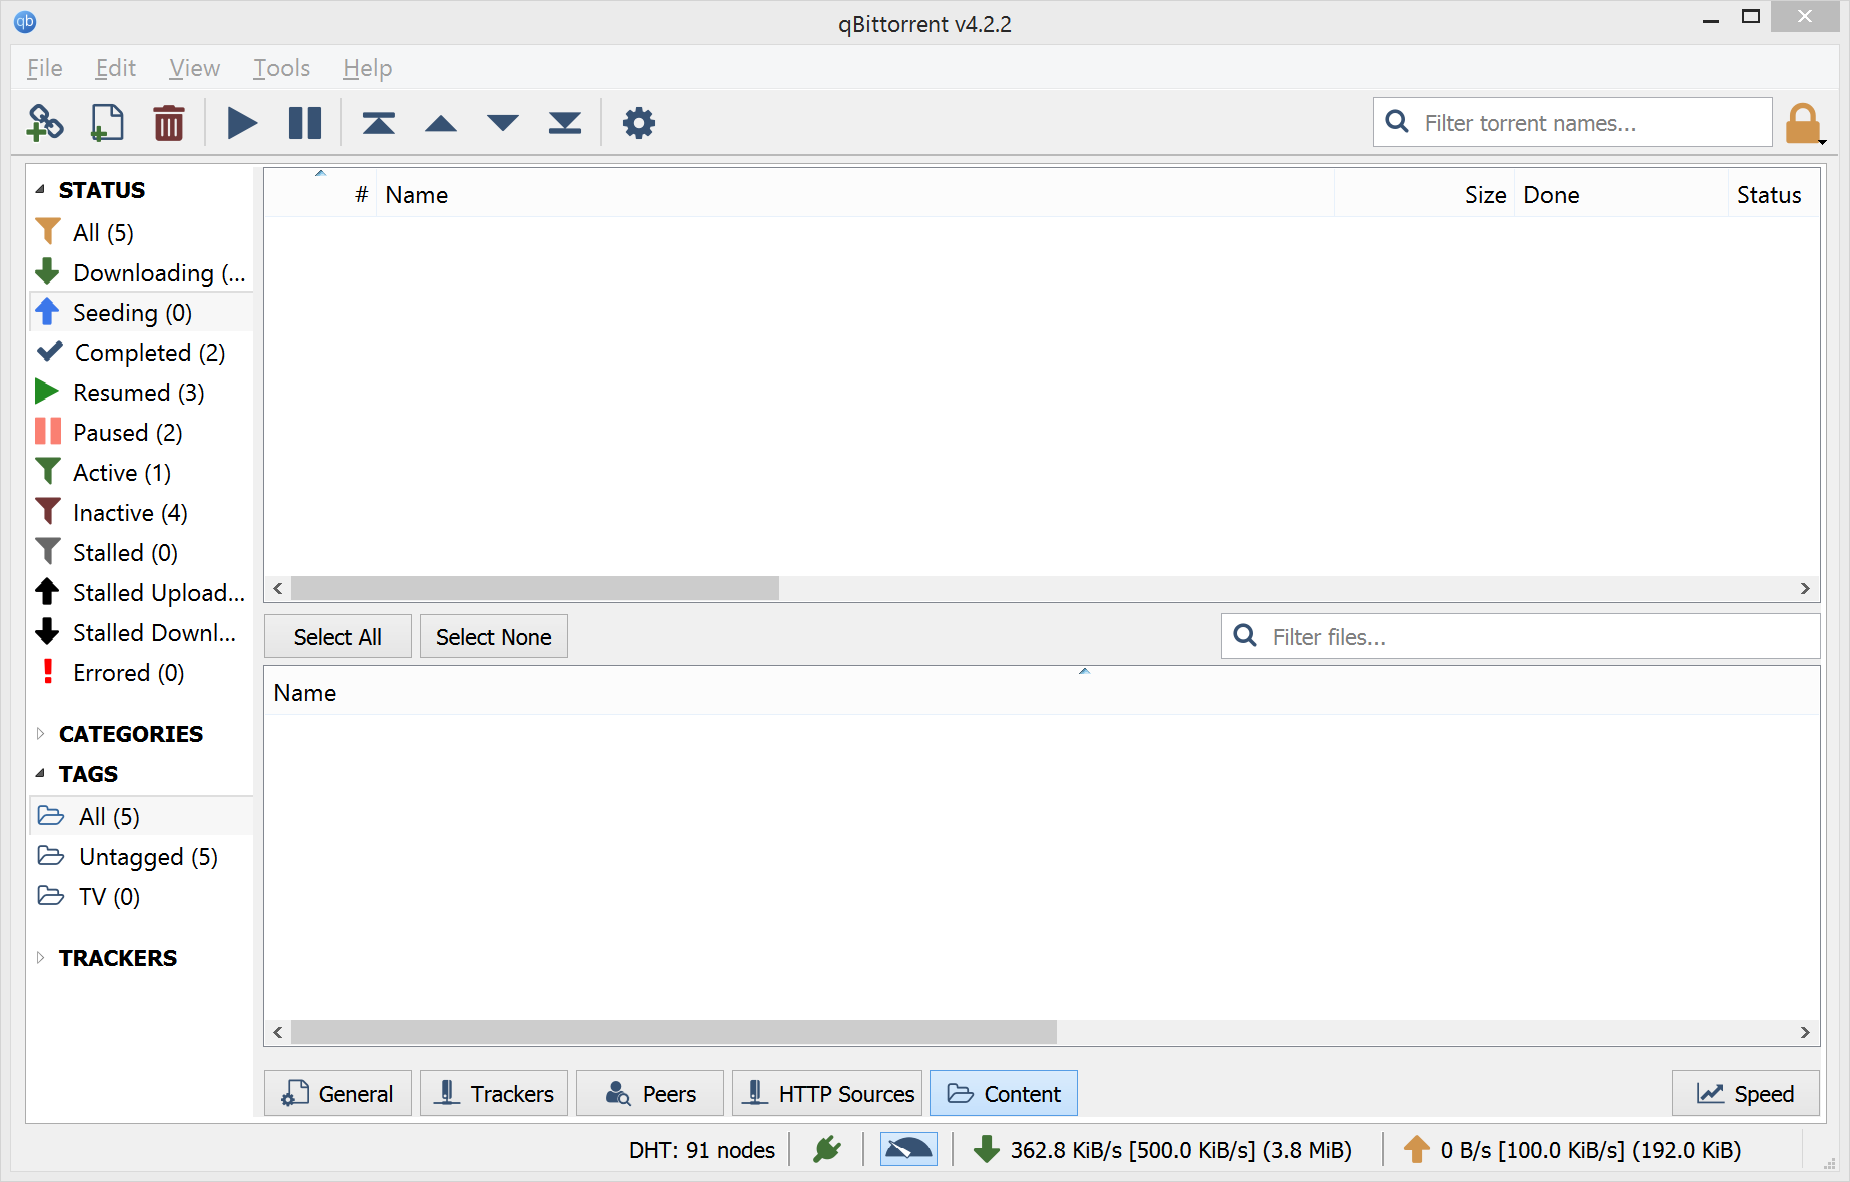
Task: Click the Add Torrent File icon
Action: pos(107,123)
